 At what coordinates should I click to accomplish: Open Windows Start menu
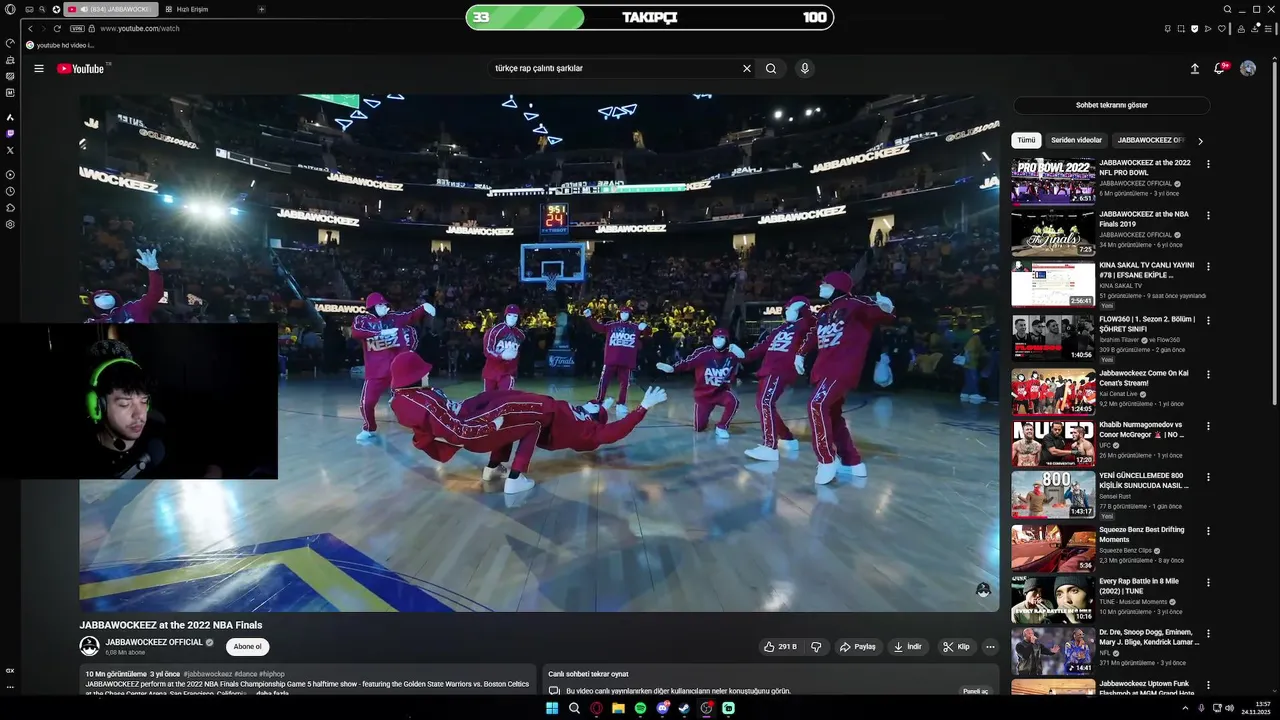point(552,708)
